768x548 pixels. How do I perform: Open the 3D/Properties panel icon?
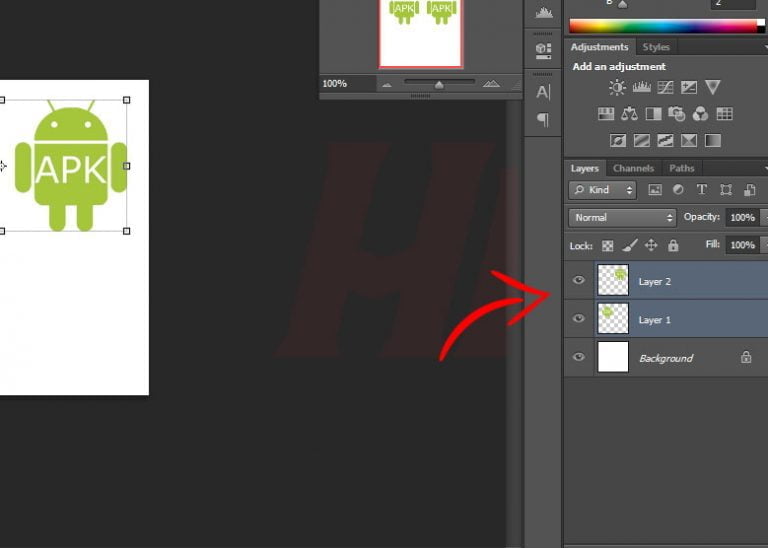click(543, 51)
